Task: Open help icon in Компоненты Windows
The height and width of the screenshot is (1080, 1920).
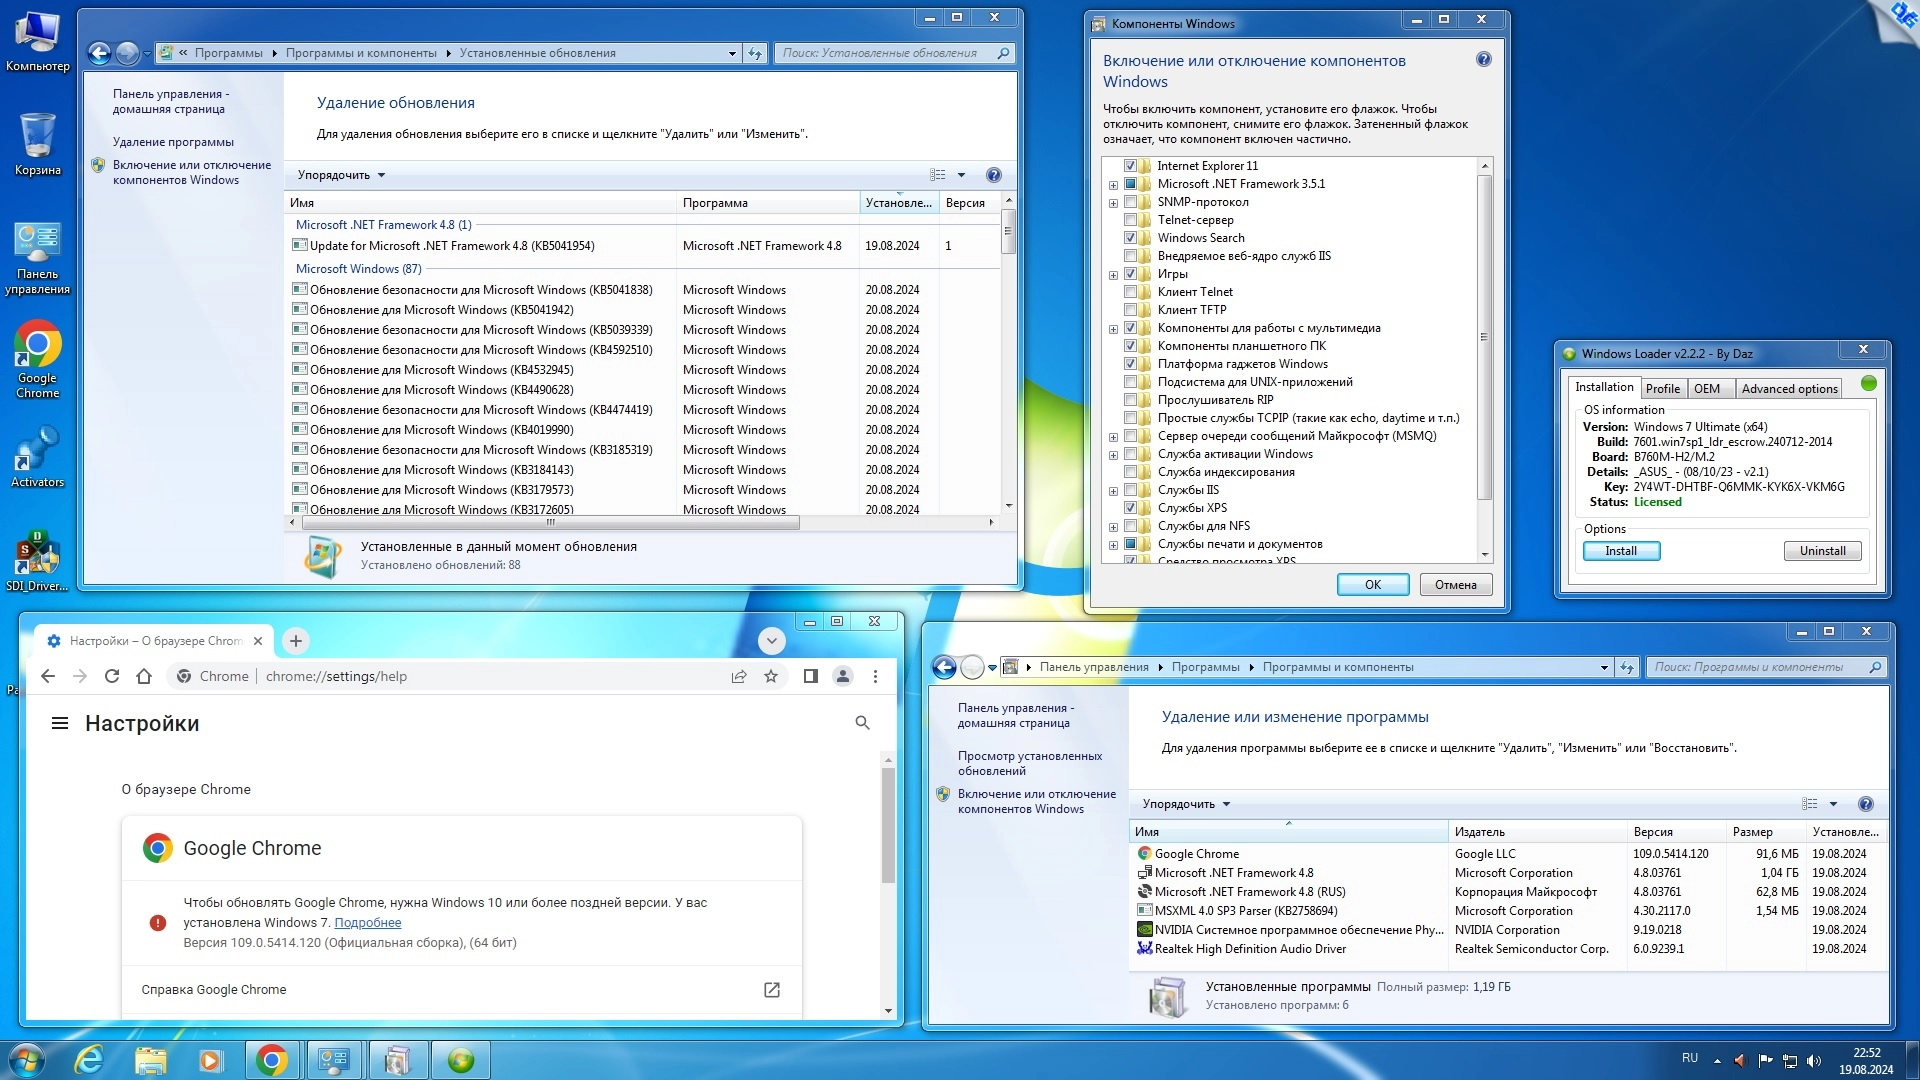Action: click(x=1484, y=60)
